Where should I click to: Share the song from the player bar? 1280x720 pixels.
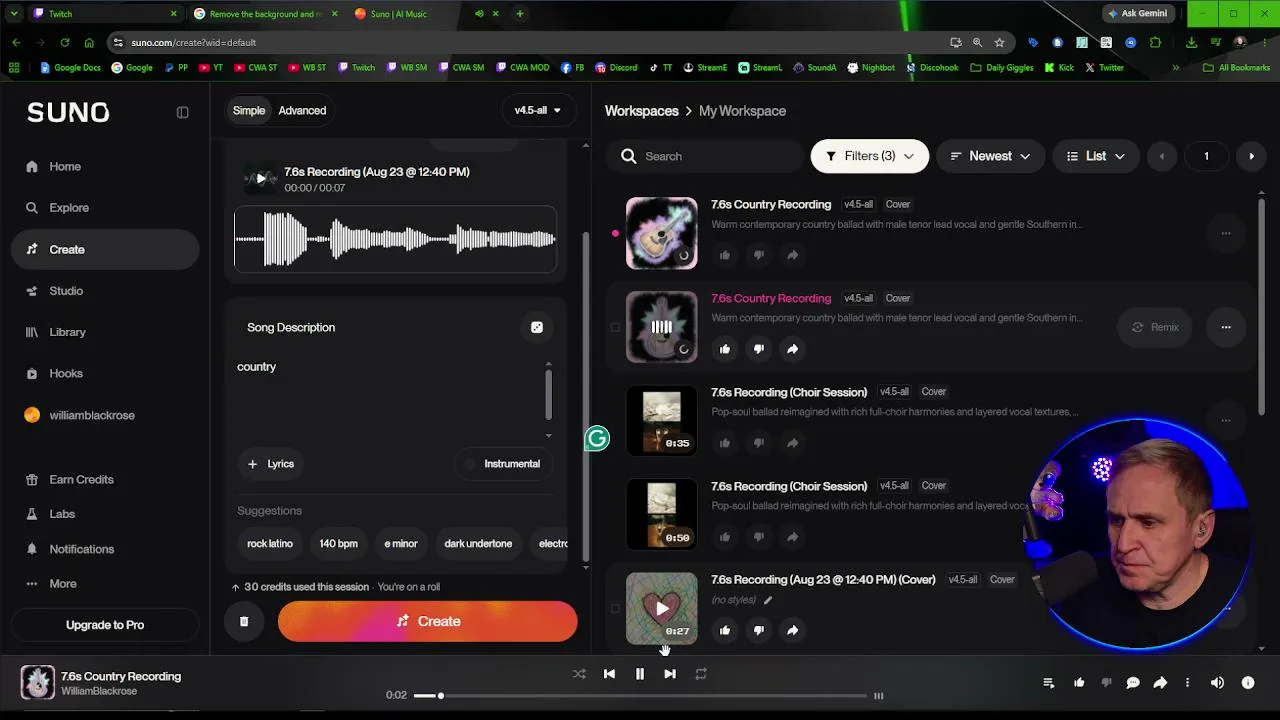pyautogui.click(x=1160, y=683)
